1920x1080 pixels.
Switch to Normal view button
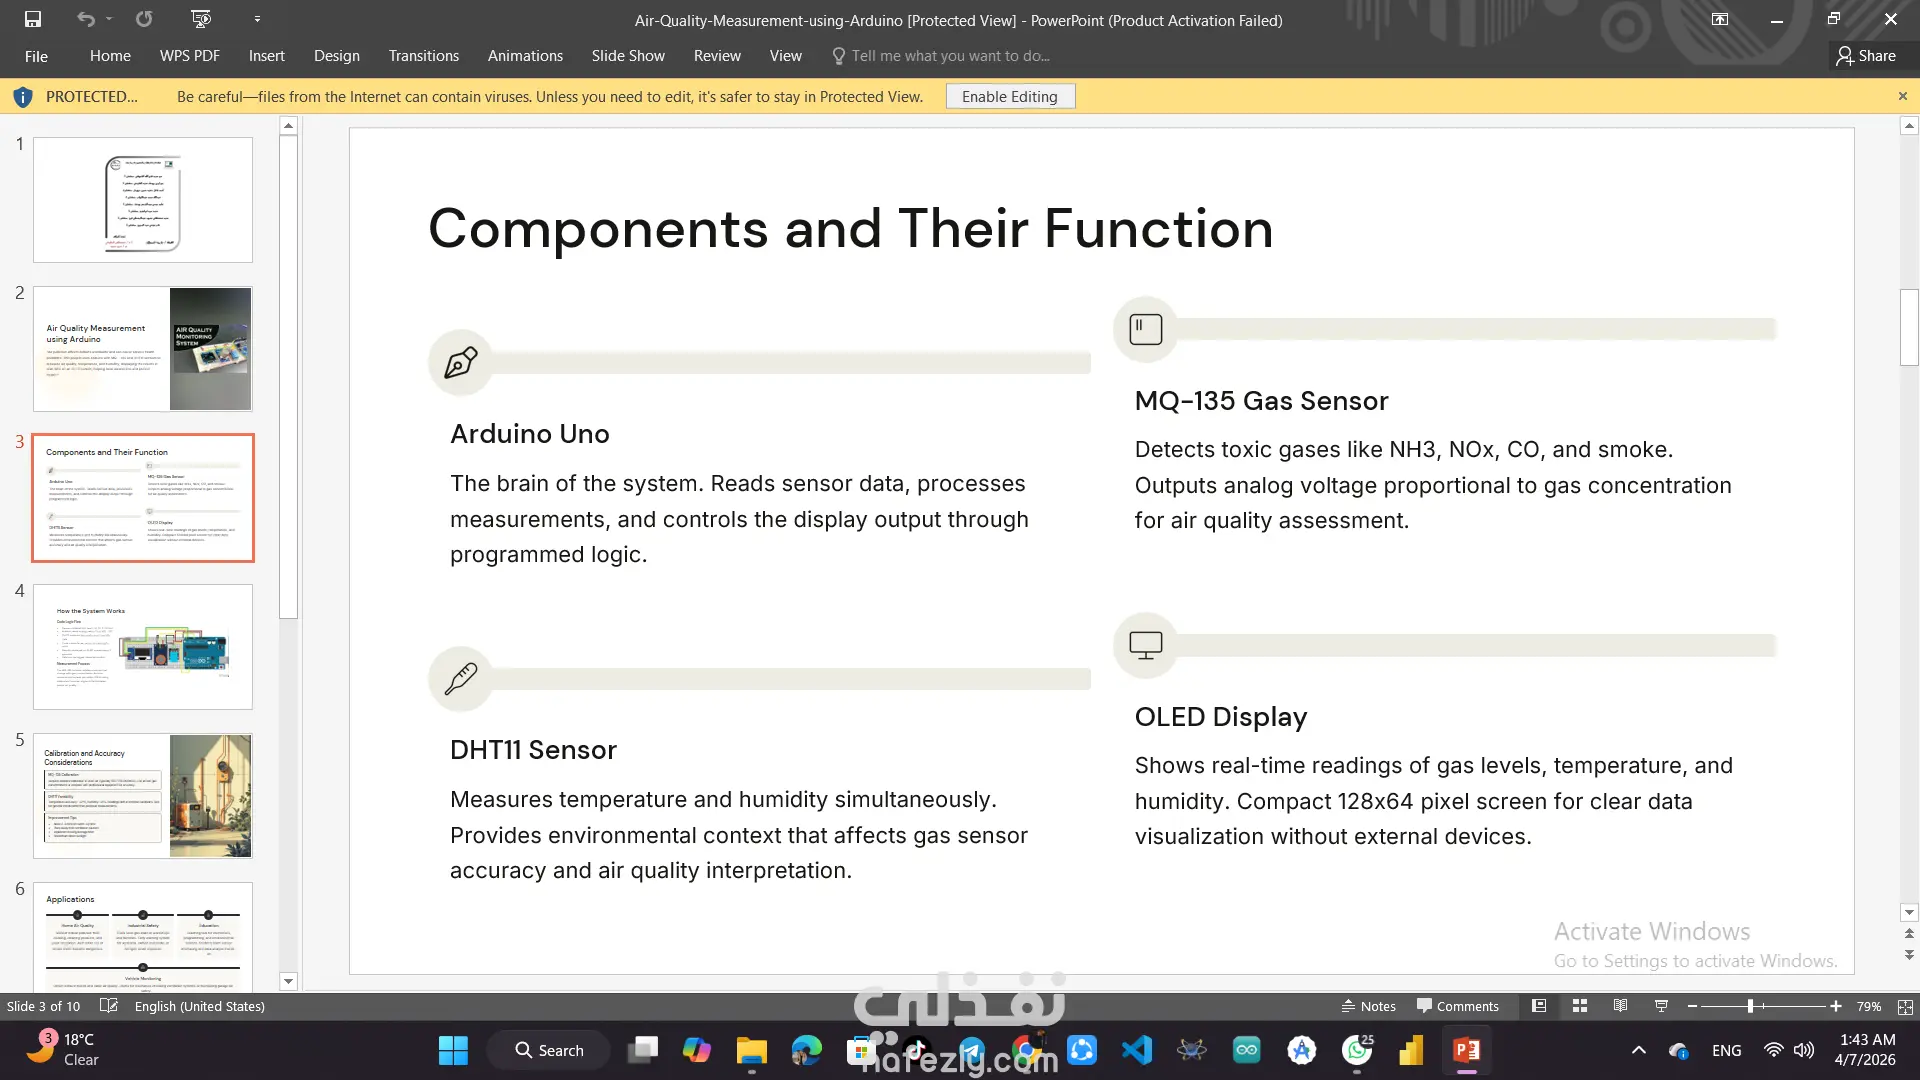(1539, 1006)
